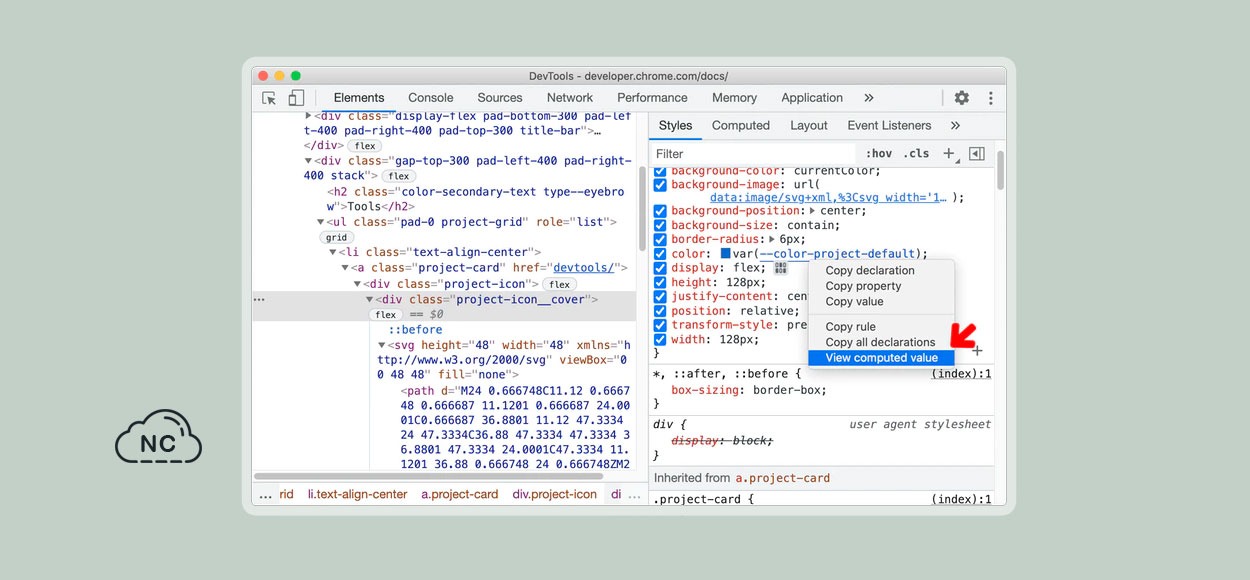Select Copy value from context menu

click(881, 302)
